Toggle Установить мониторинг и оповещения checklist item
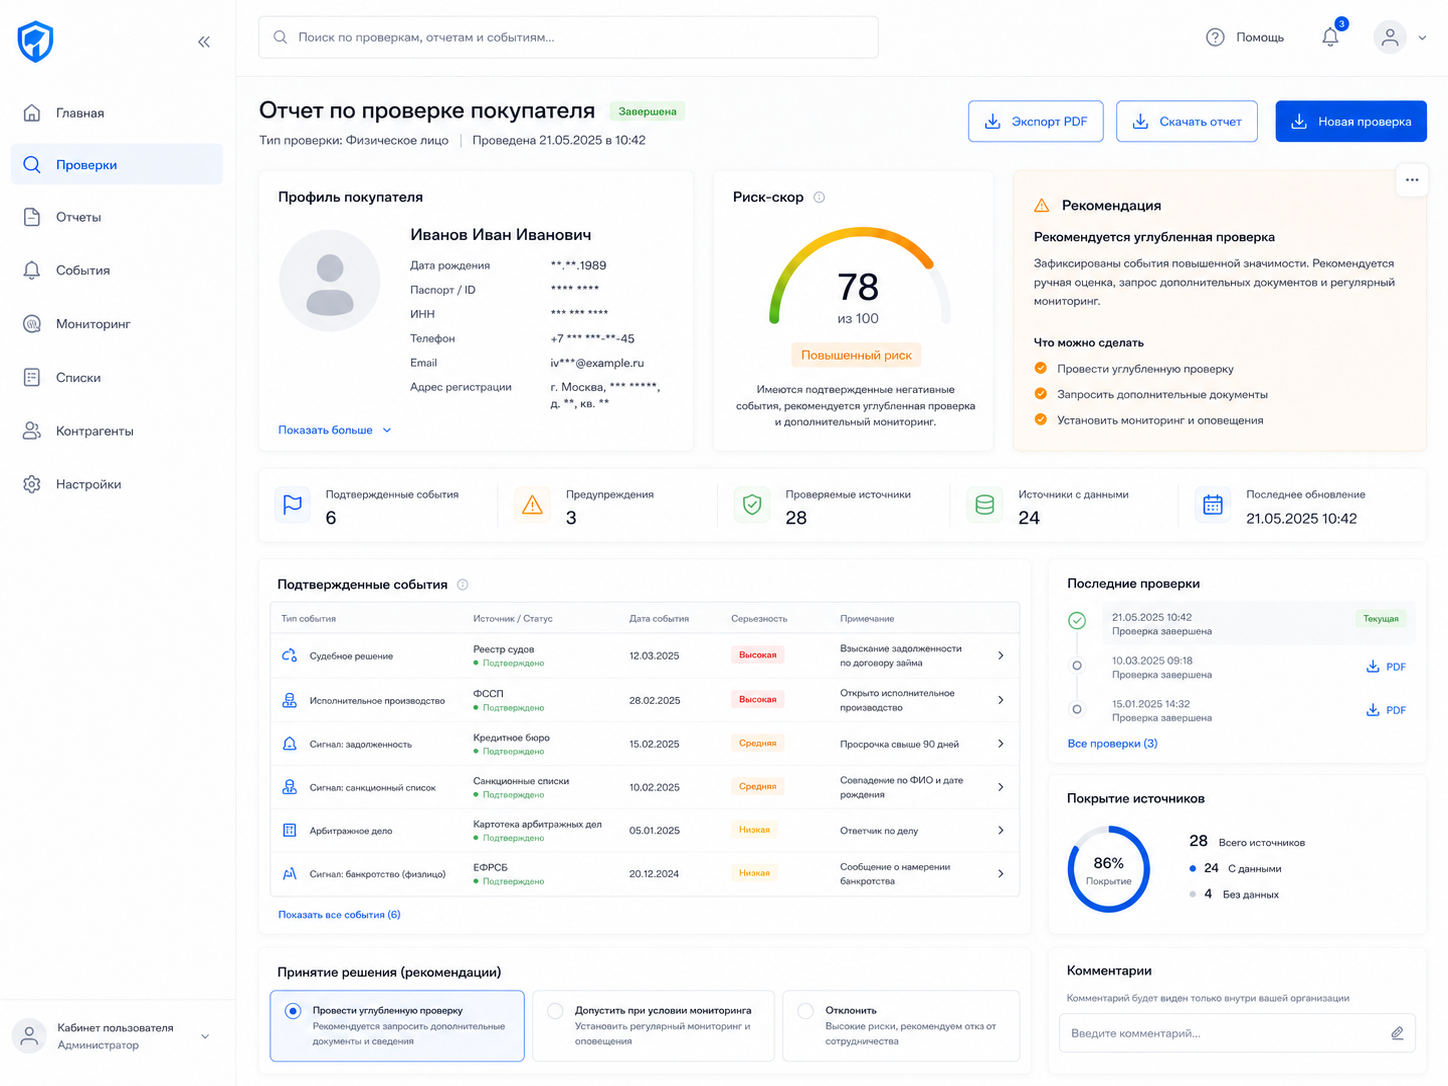1448x1086 pixels. pyautogui.click(x=1041, y=420)
